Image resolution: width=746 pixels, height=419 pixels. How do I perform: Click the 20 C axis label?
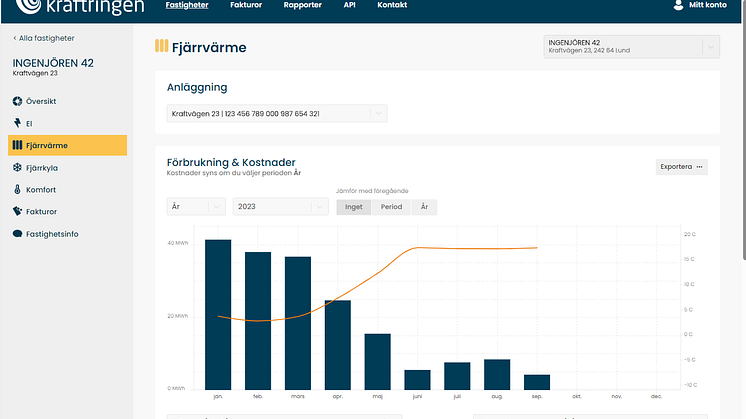click(690, 234)
